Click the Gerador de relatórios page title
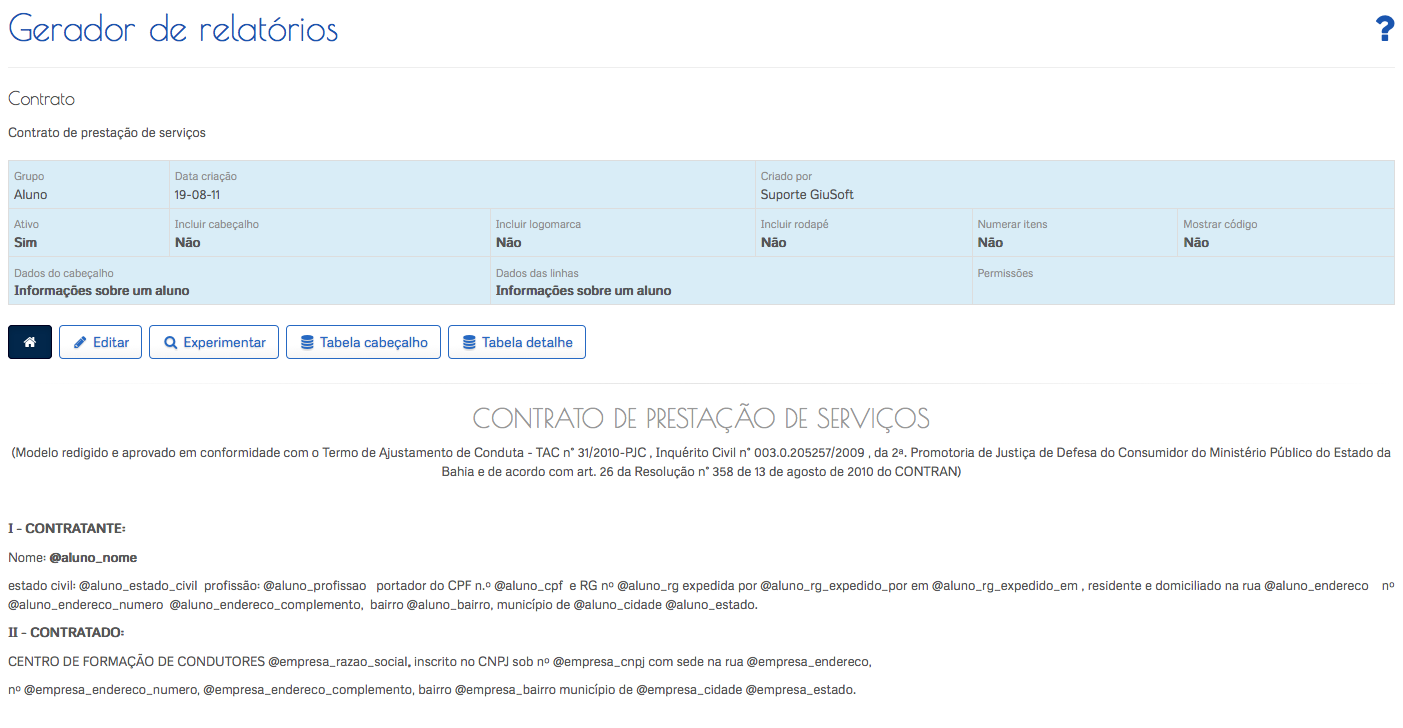 pyautogui.click(x=173, y=30)
